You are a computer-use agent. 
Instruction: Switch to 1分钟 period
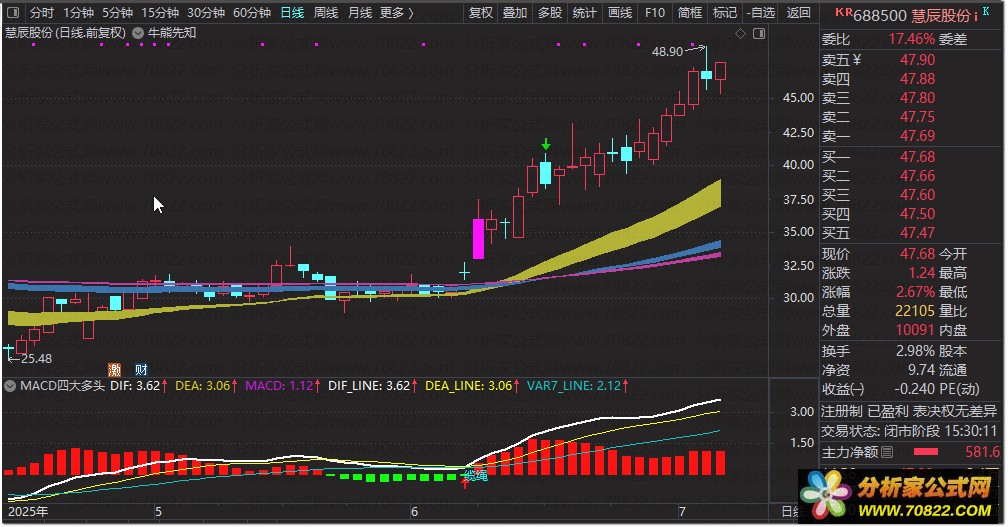point(78,12)
